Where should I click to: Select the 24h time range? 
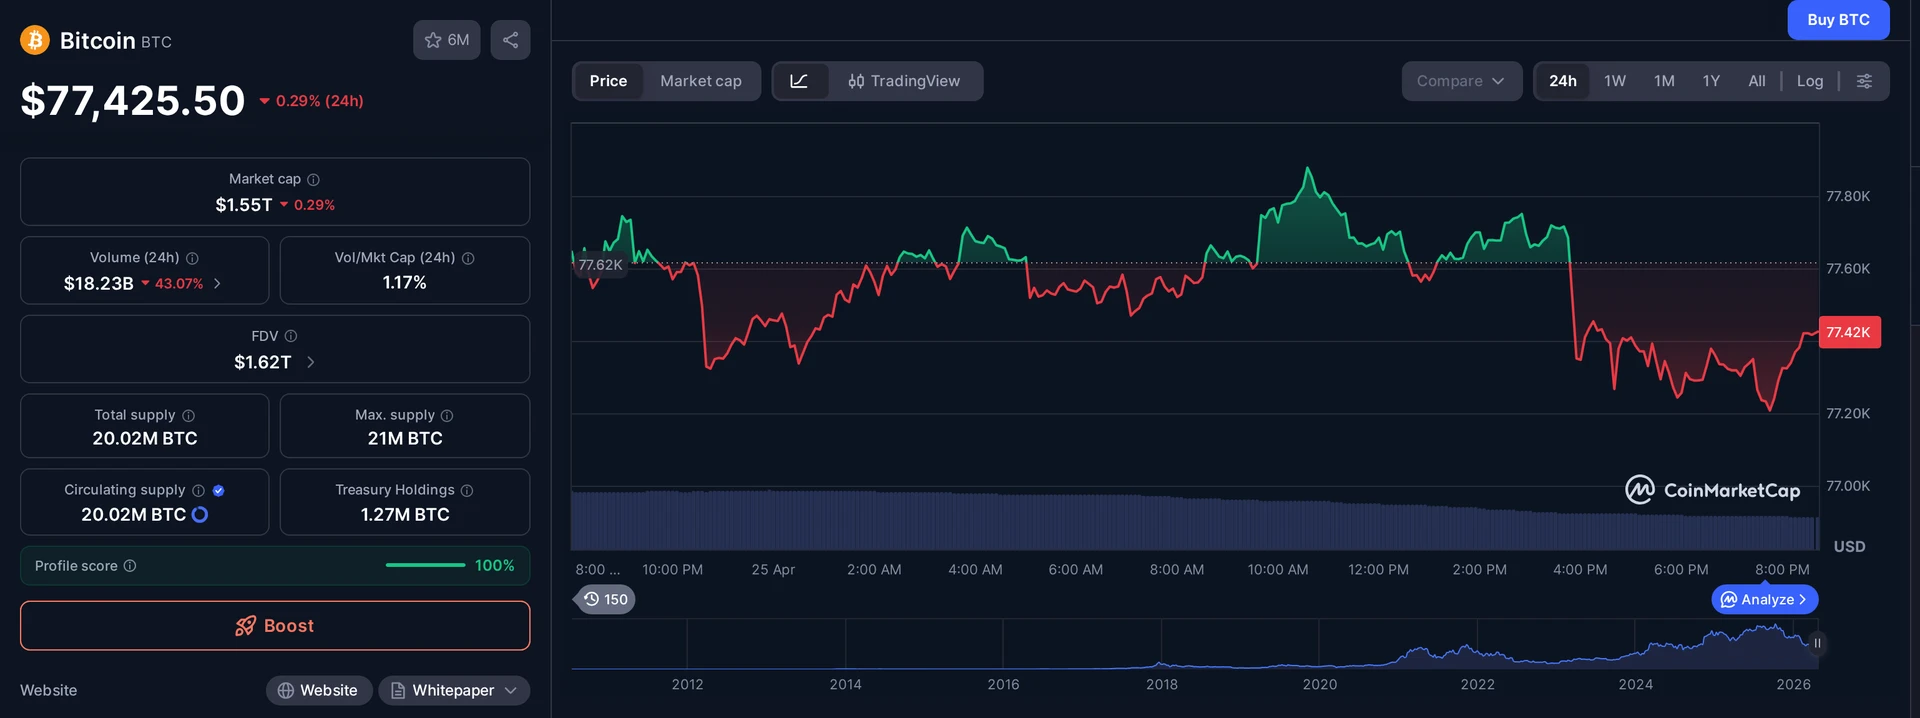coord(1563,81)
